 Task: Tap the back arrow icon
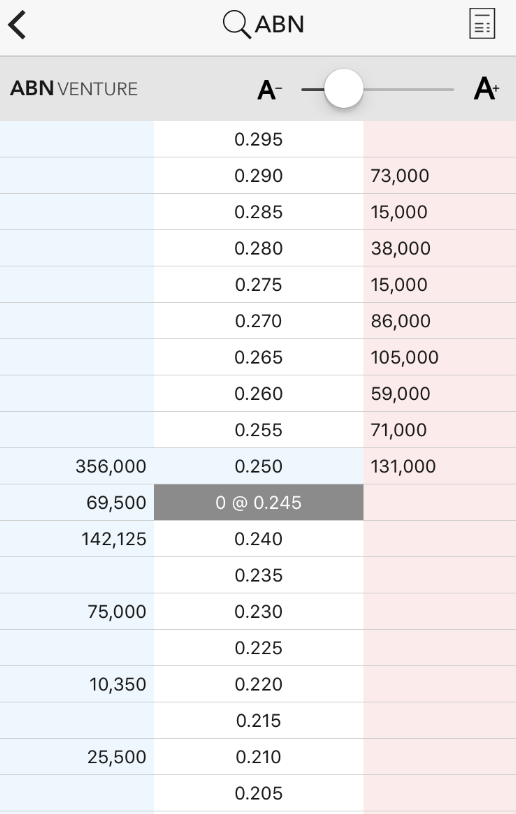tap(17, 25)
